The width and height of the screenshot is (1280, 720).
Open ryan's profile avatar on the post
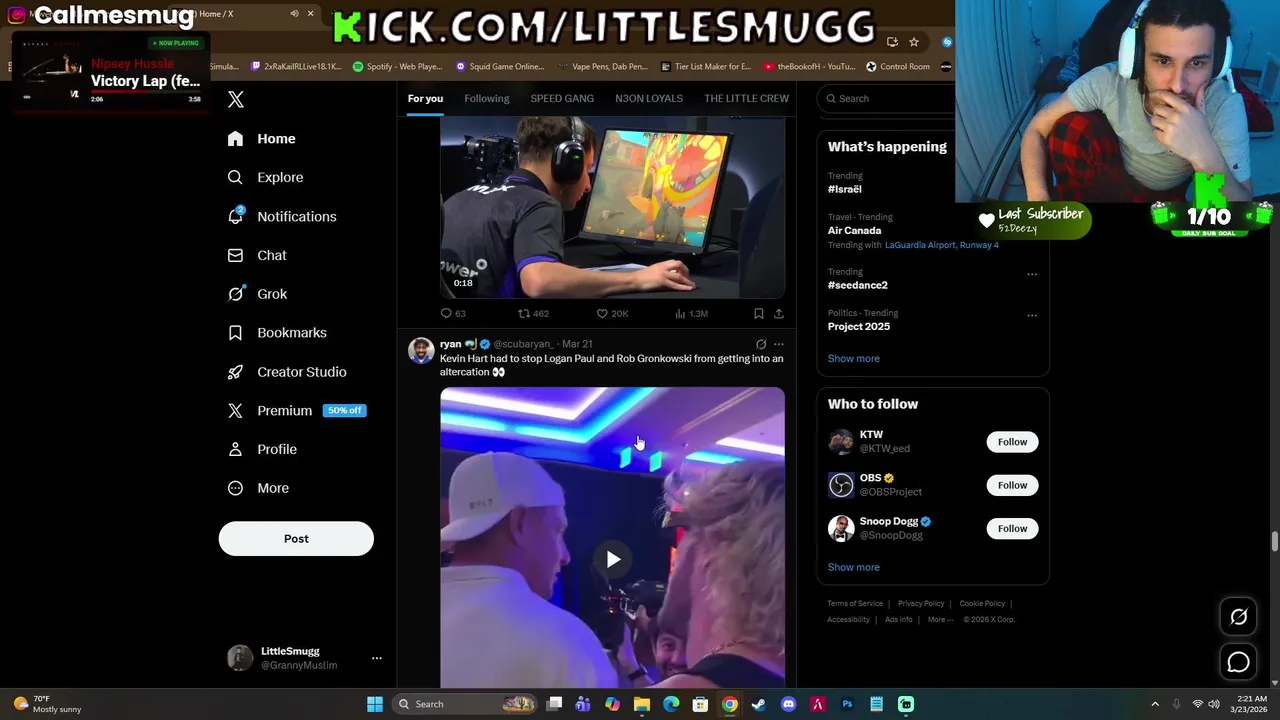421,351
